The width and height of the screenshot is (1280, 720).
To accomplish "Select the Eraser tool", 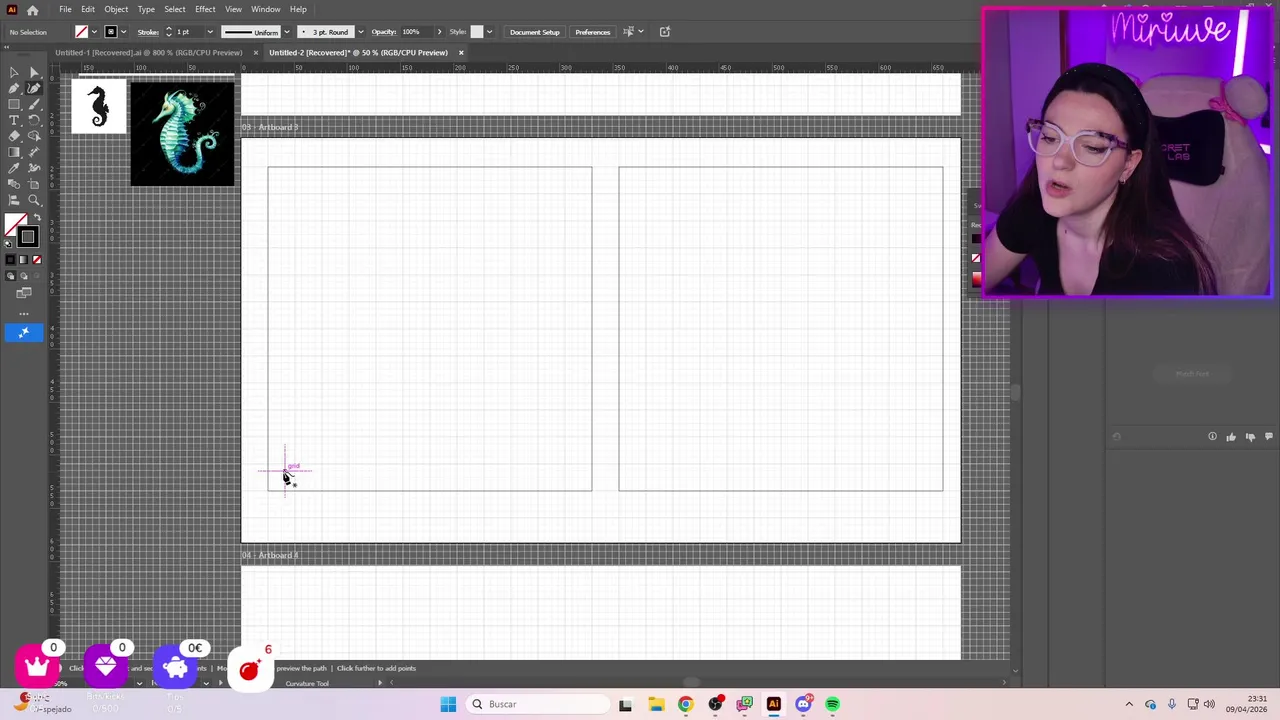I will click(14, 136).
